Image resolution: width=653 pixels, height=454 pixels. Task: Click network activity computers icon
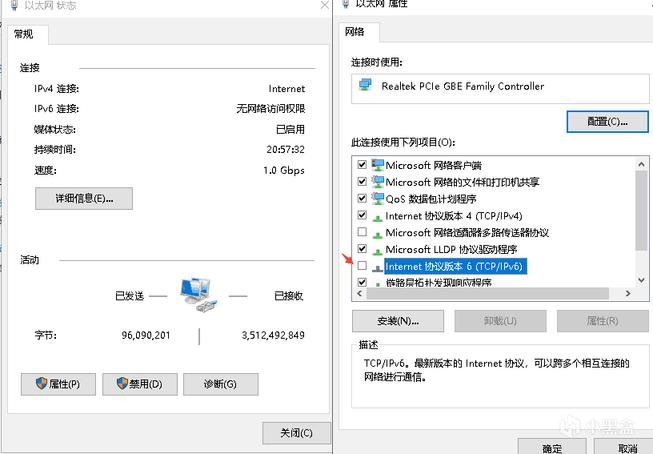(199, 295)
